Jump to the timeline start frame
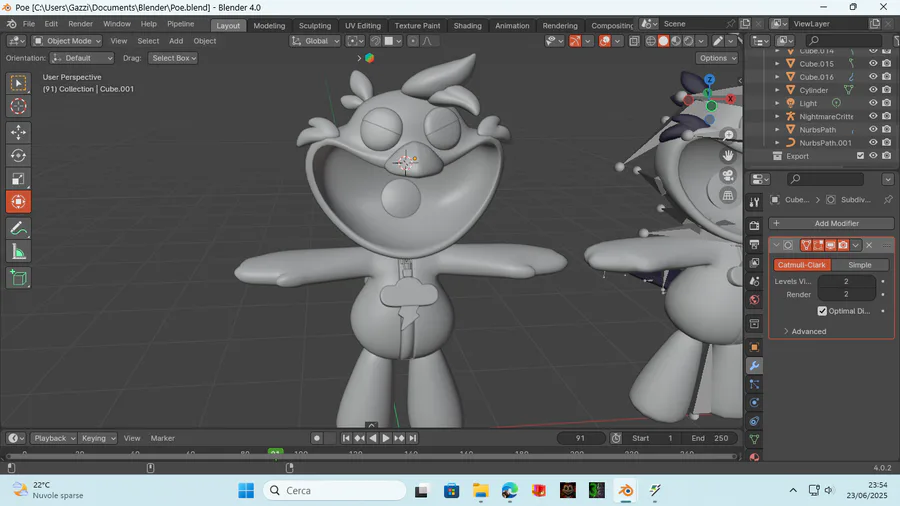The image size is (900, 506). point(346,438)
